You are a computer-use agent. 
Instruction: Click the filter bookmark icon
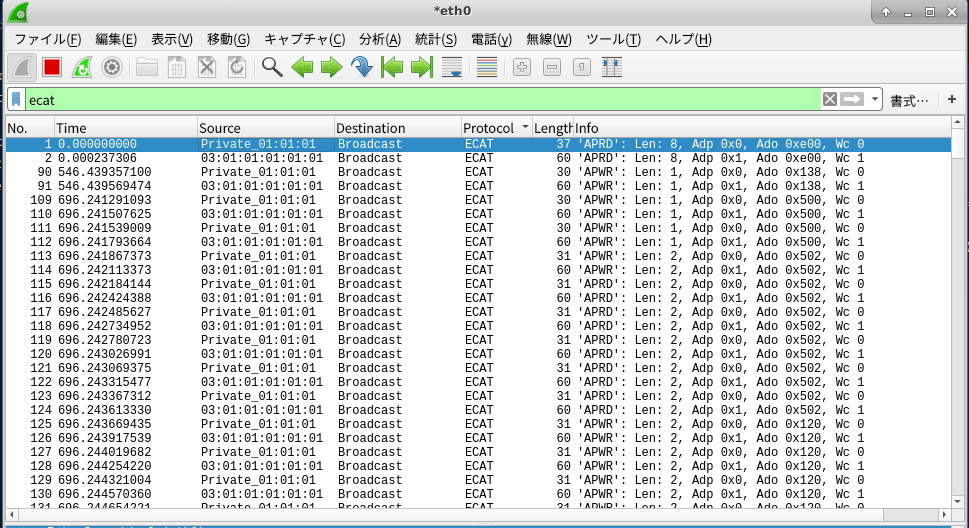(x=16, y=100)
